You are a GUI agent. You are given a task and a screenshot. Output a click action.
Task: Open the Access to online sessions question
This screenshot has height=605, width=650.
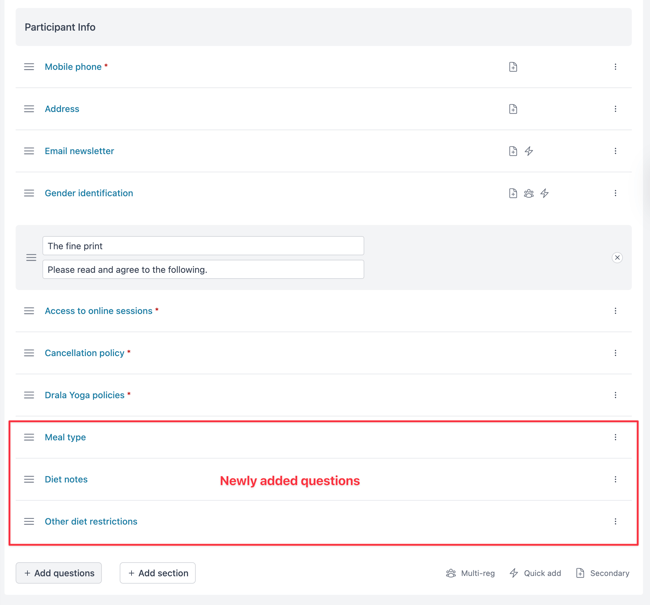[x=99, y=311]
